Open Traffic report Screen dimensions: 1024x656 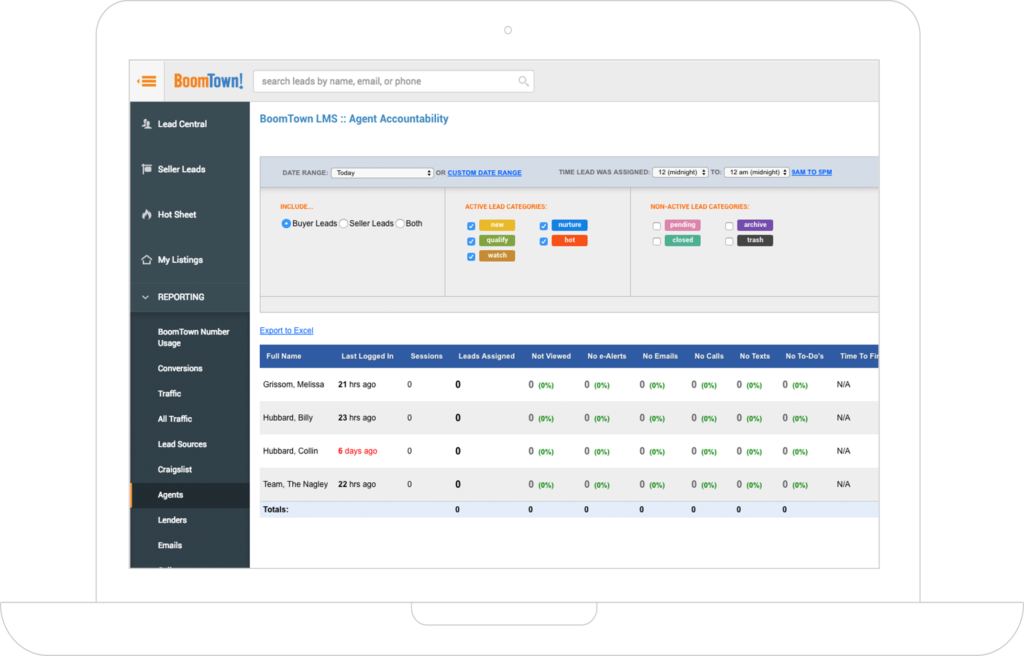pyautogui.click(x=169, y=393)
